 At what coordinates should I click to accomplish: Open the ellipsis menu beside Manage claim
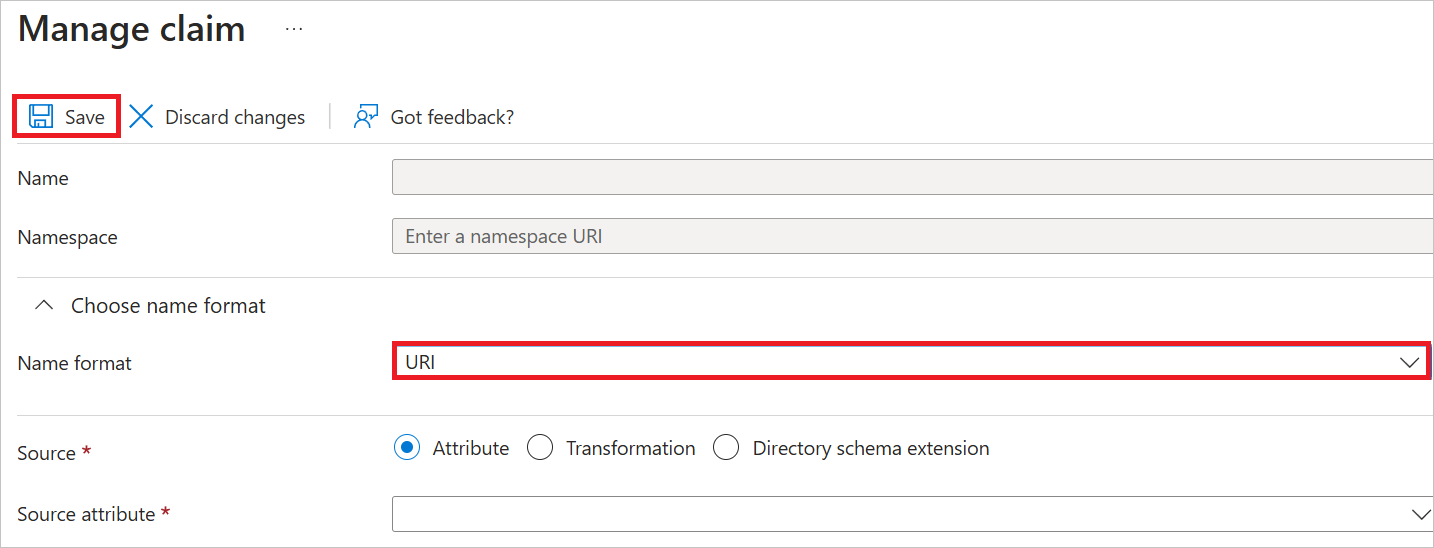tap(293, 30)
